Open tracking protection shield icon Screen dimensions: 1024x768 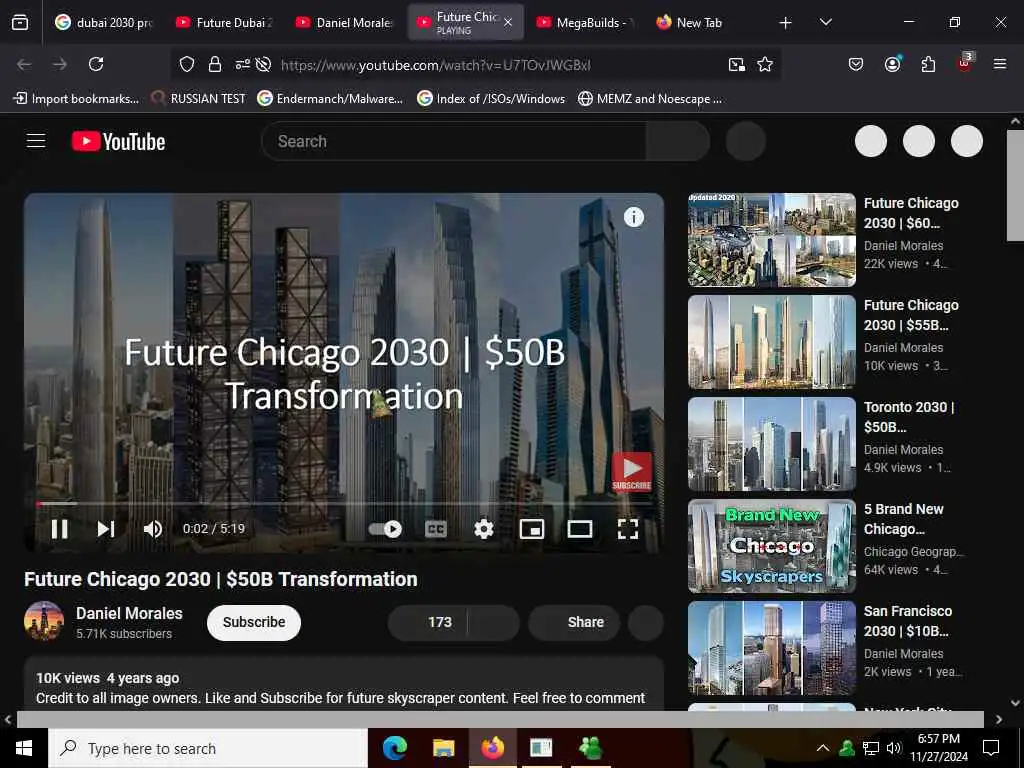[x=187, y=64]
